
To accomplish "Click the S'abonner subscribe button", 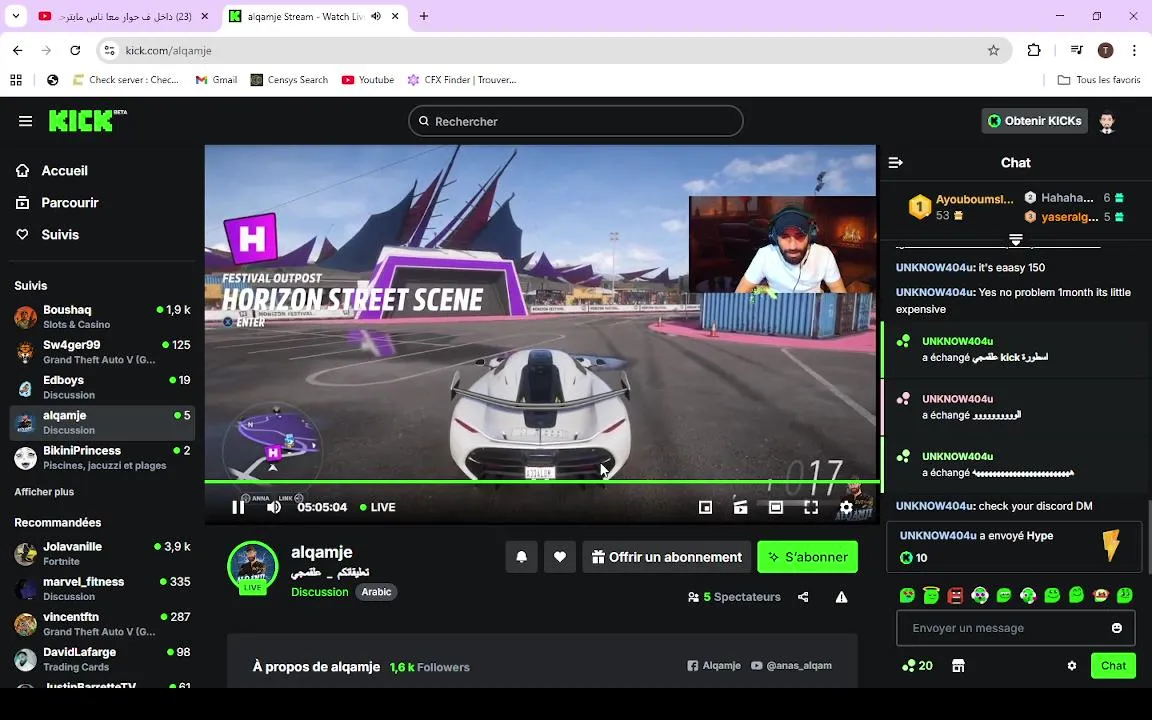I will (x=807, y=557).
